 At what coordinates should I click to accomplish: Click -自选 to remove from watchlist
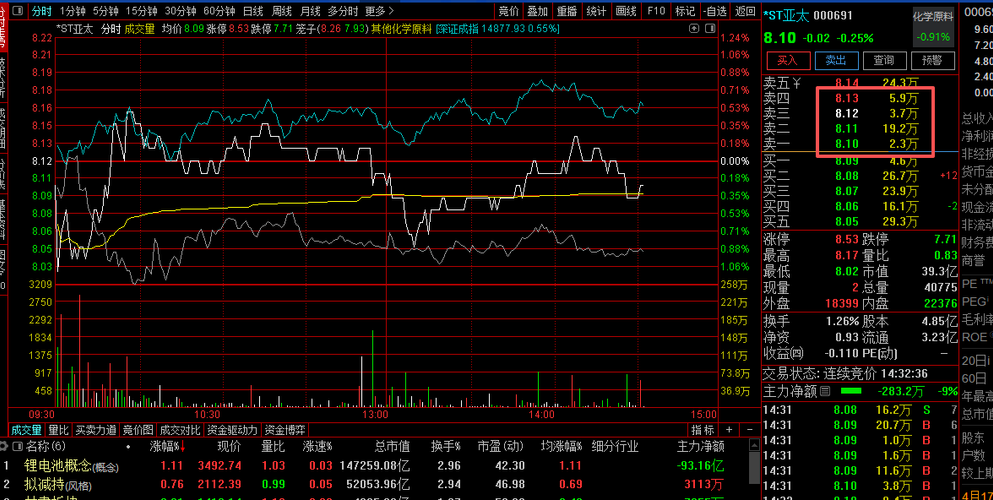715,11
